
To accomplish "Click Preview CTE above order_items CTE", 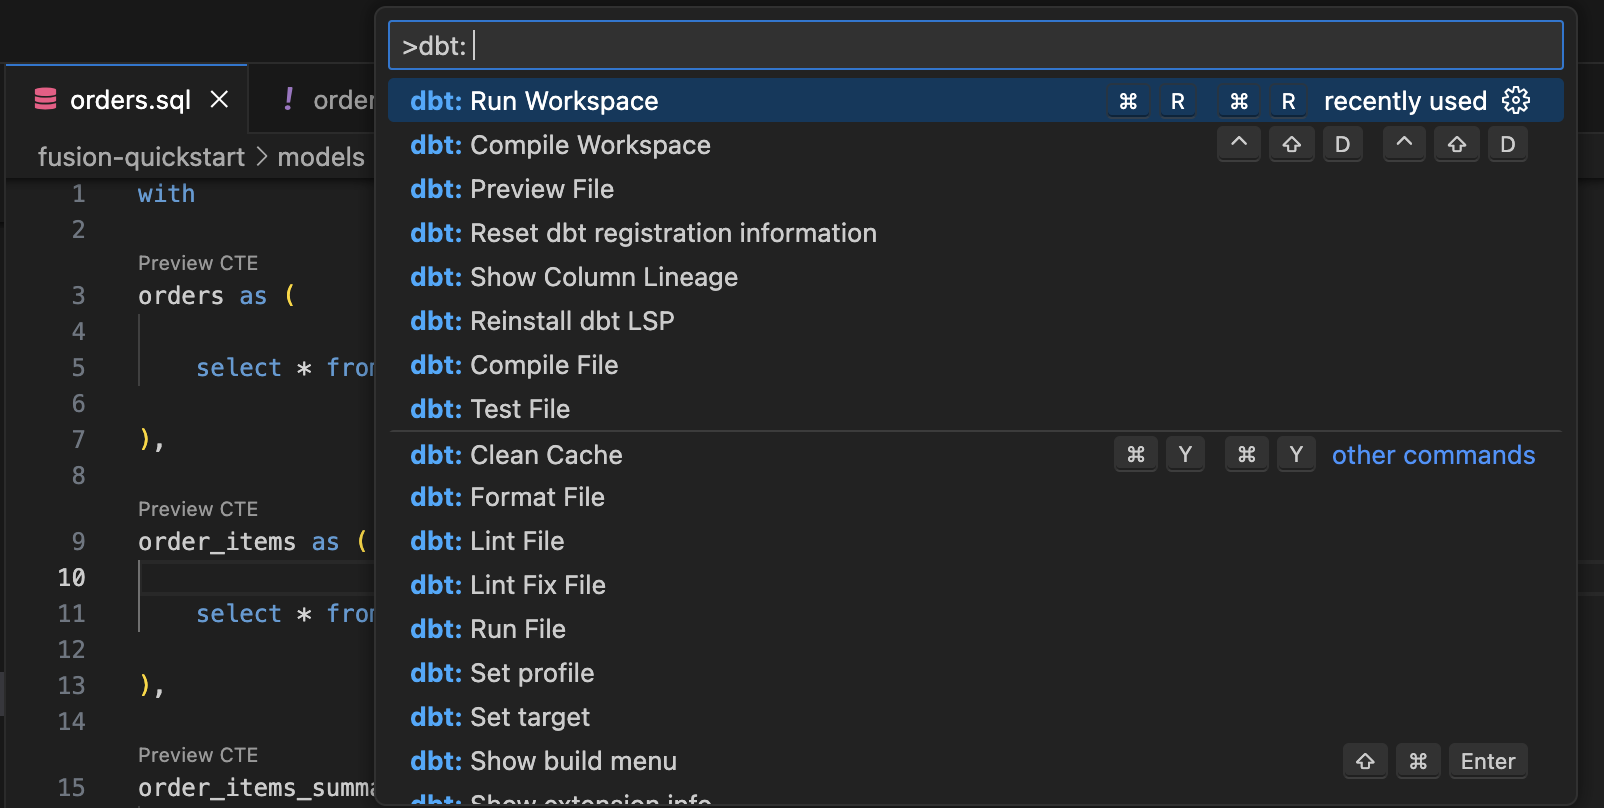I will point(198,509).
